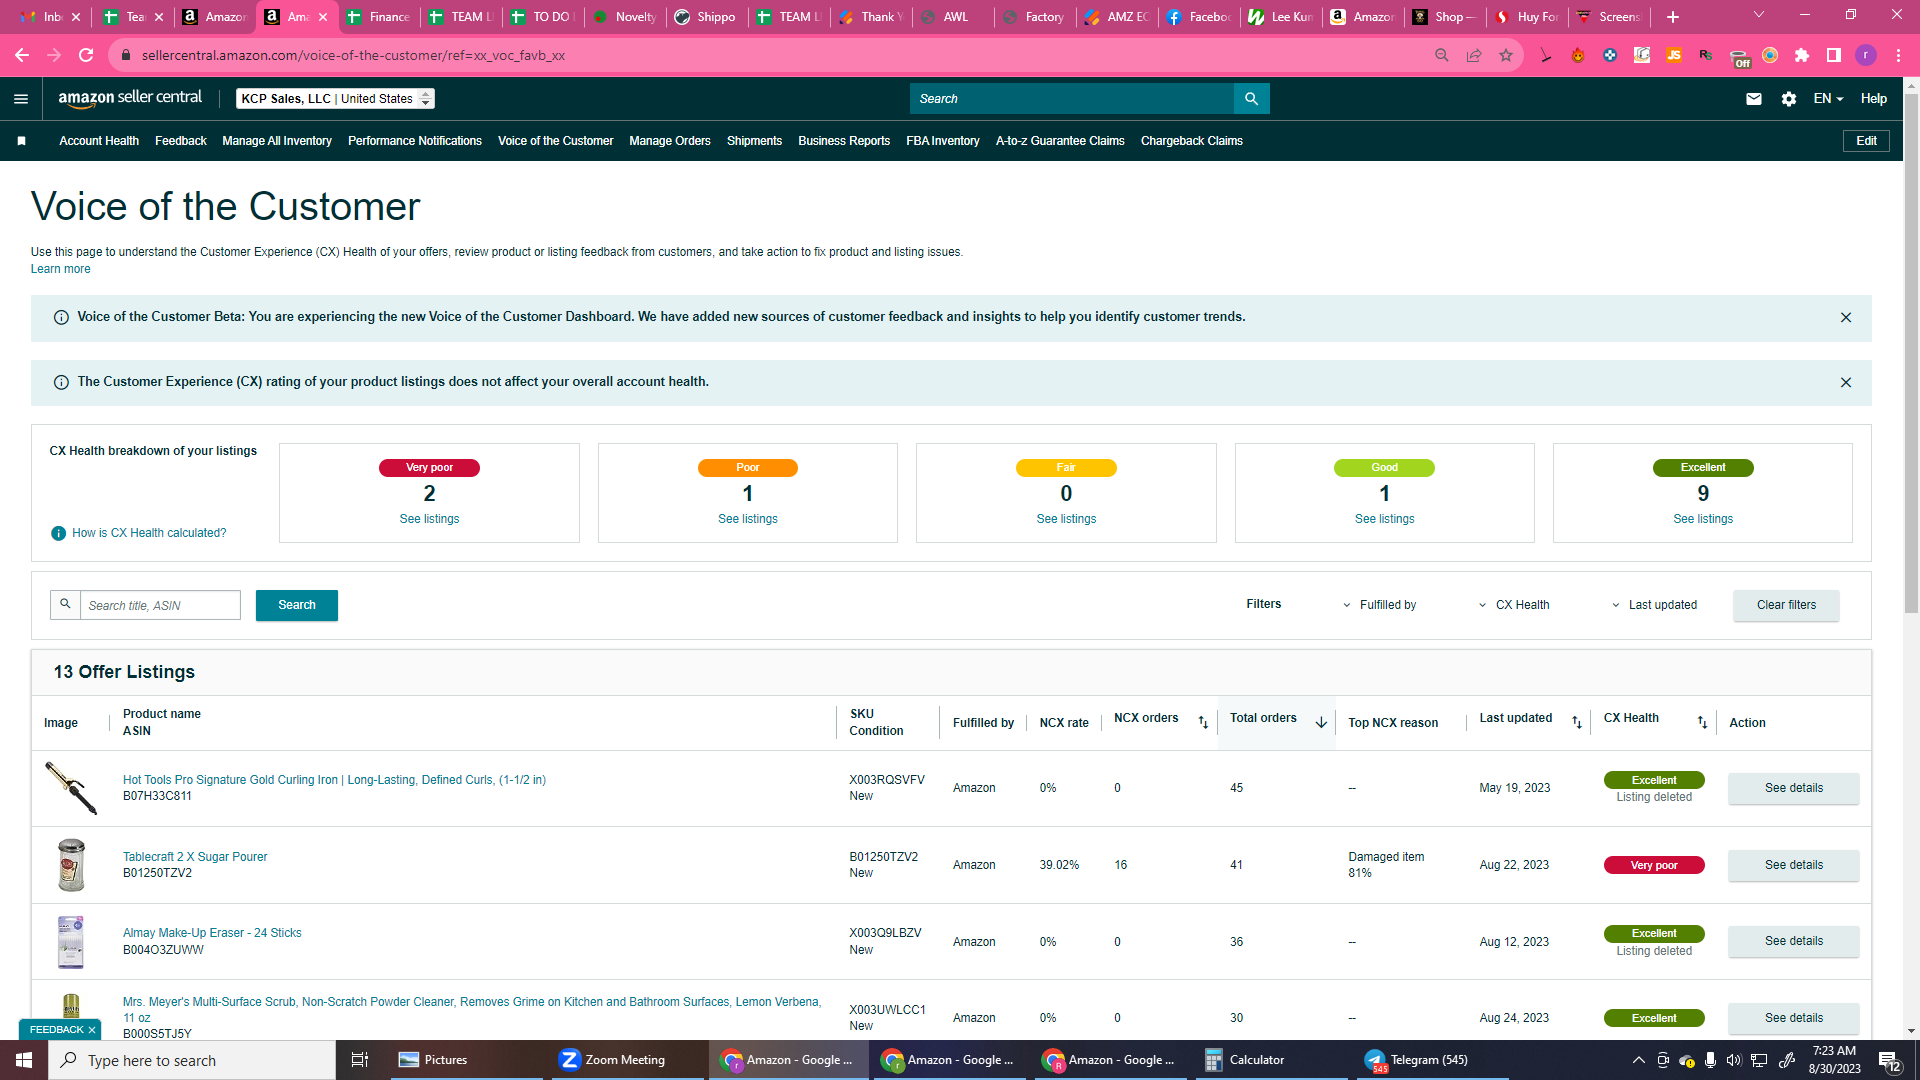
Task: Expand the Last updated filter
Action: pyautogui.click(x=1654, y=605)
